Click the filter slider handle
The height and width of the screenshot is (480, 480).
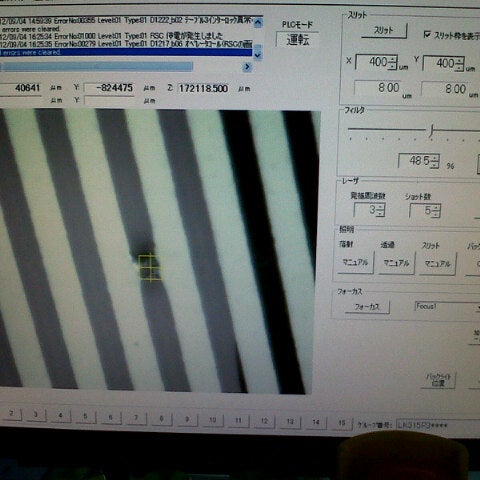431,130
